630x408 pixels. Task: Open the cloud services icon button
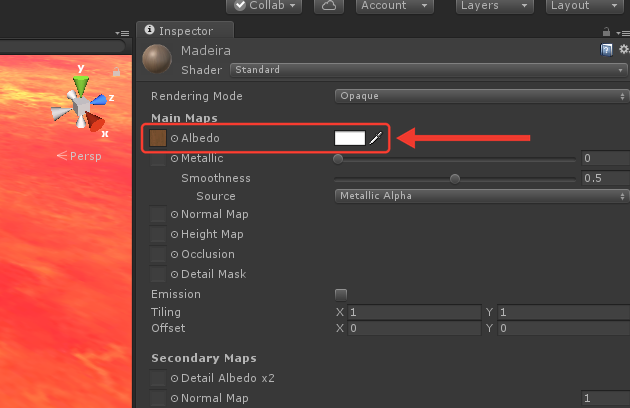click(x=329, y=6)
